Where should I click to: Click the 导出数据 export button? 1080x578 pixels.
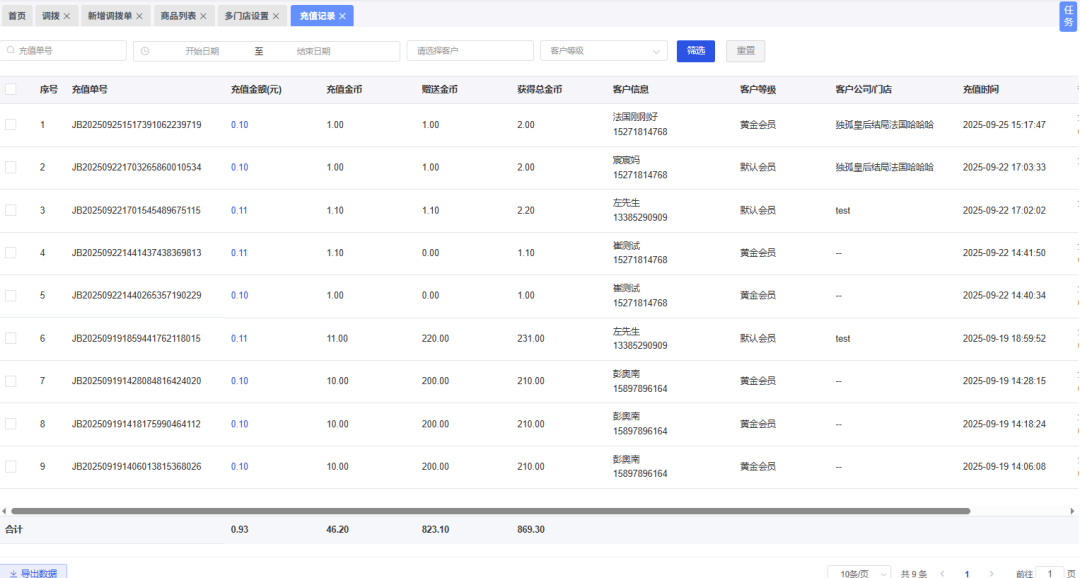(34, 573)
